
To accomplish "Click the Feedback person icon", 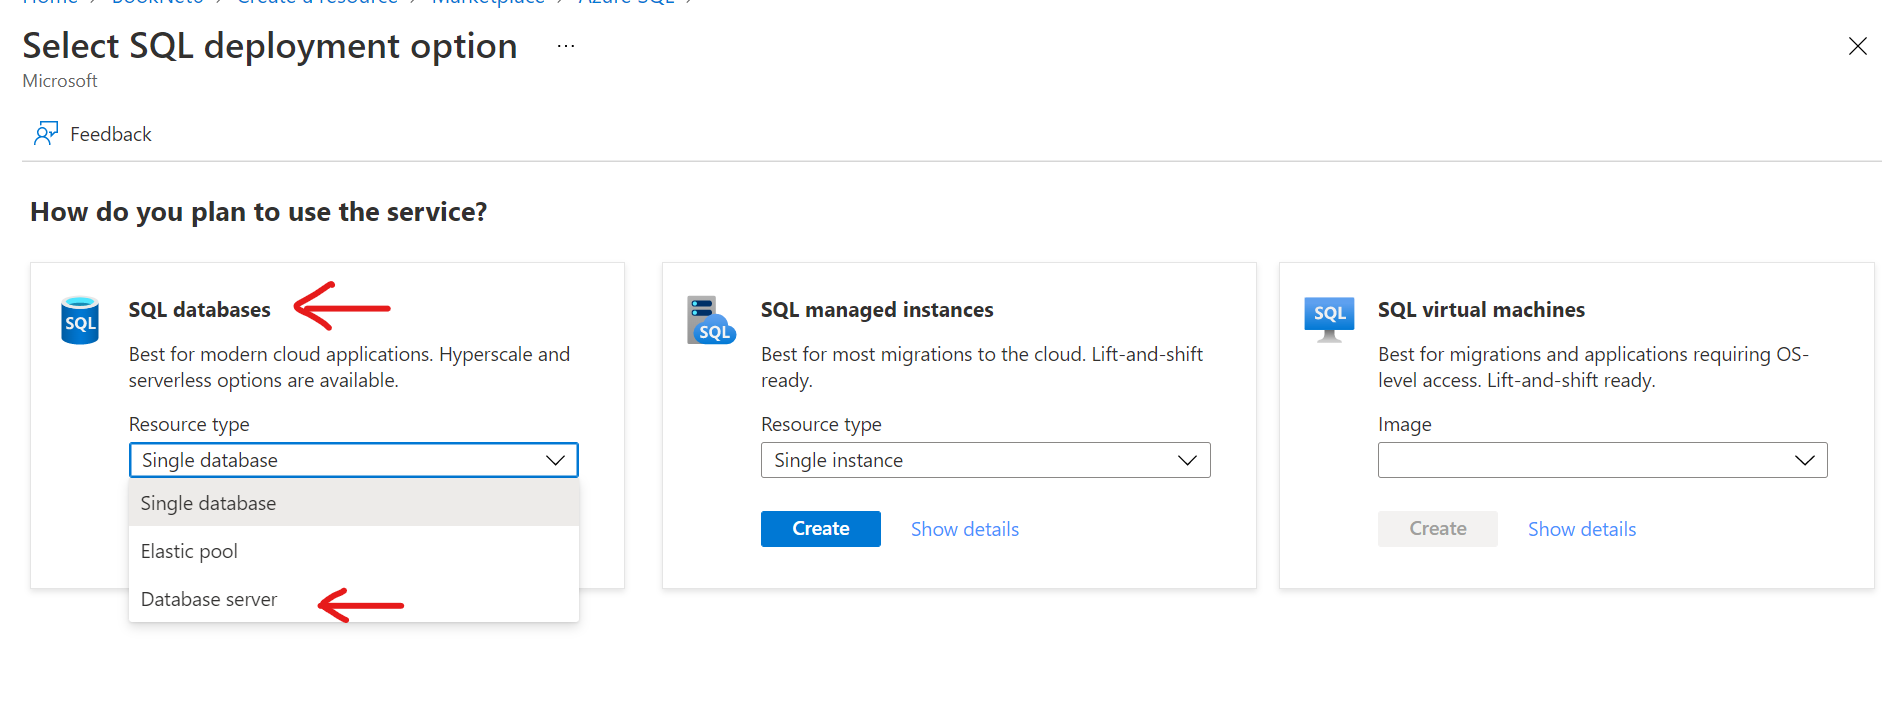I will point(46,133).
